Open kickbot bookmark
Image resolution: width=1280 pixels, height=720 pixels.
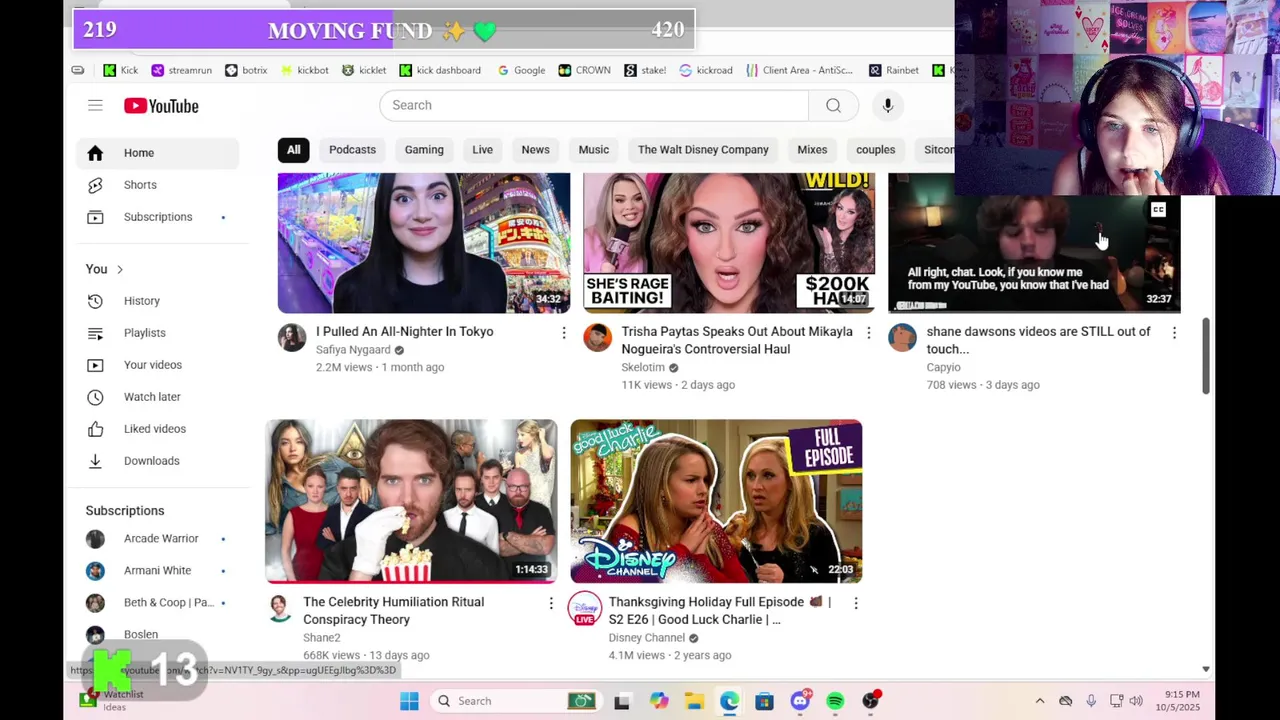click(305, 70)
